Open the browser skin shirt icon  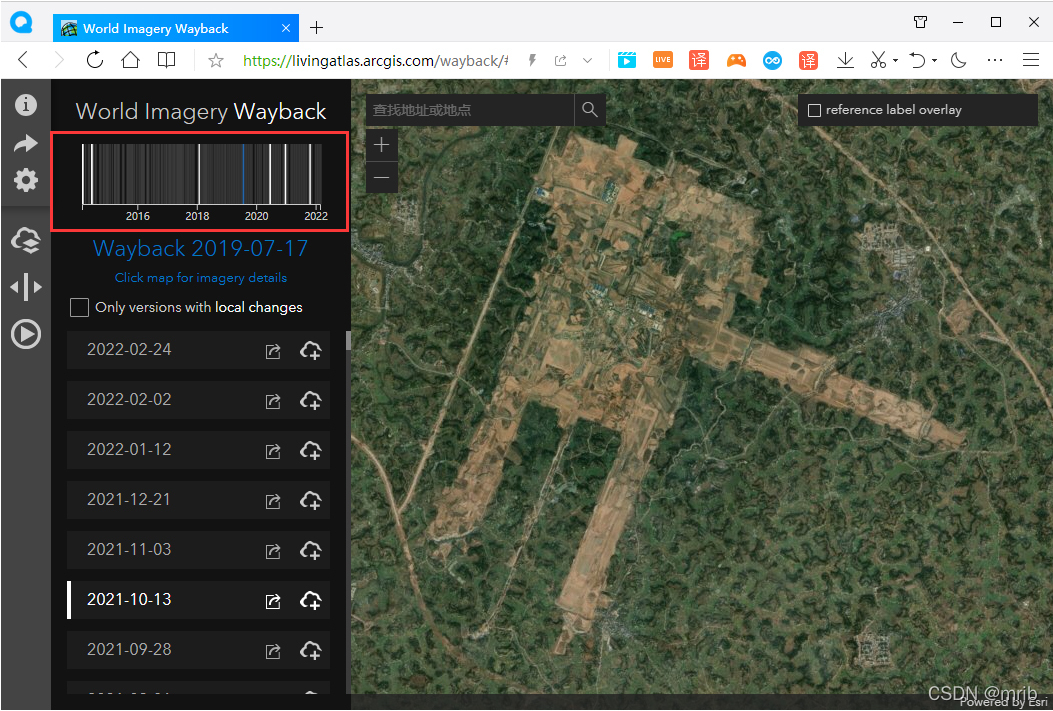tap(921, 22)
